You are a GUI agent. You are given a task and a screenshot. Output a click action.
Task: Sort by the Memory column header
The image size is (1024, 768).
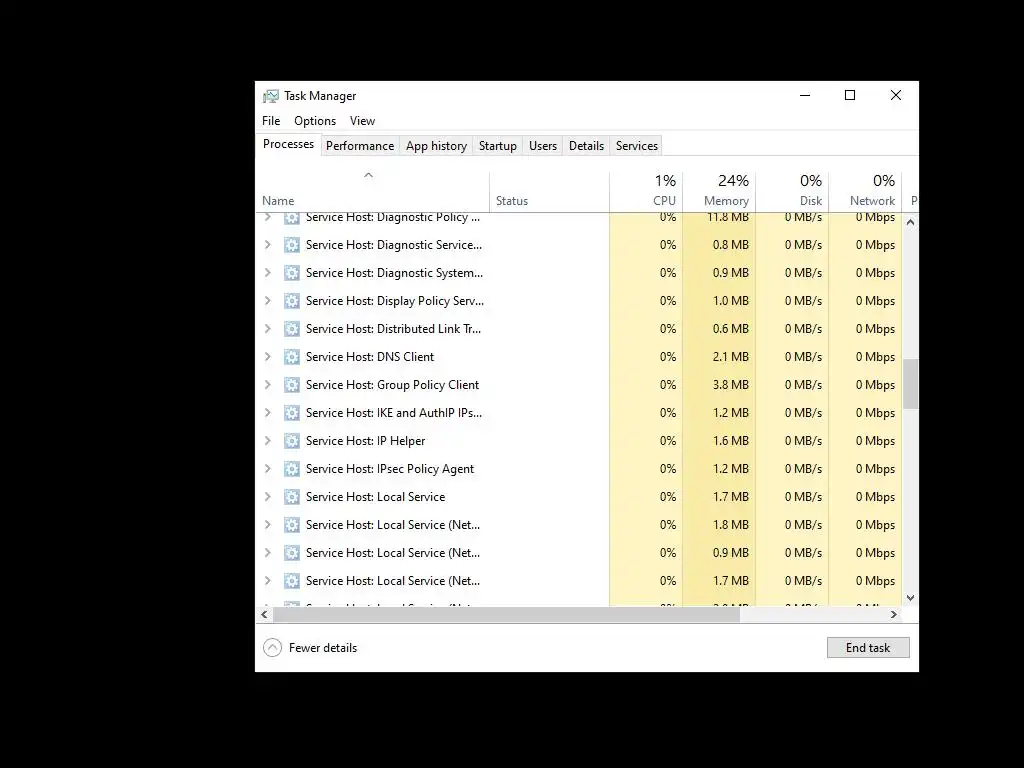pos(719,191)
